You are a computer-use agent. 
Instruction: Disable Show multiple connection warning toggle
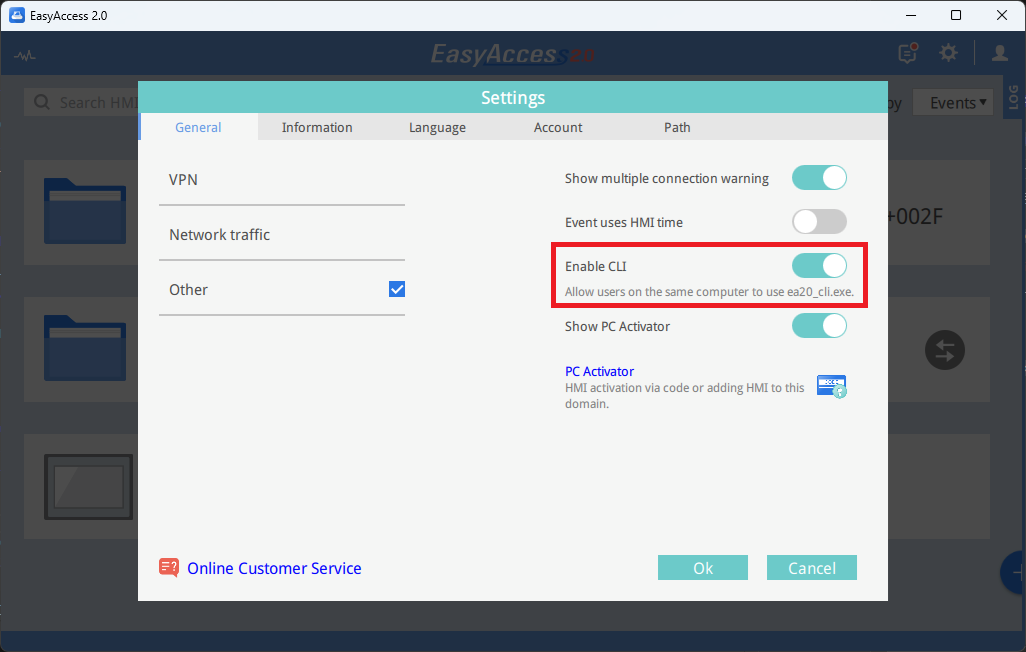click(x=819, y=178)
